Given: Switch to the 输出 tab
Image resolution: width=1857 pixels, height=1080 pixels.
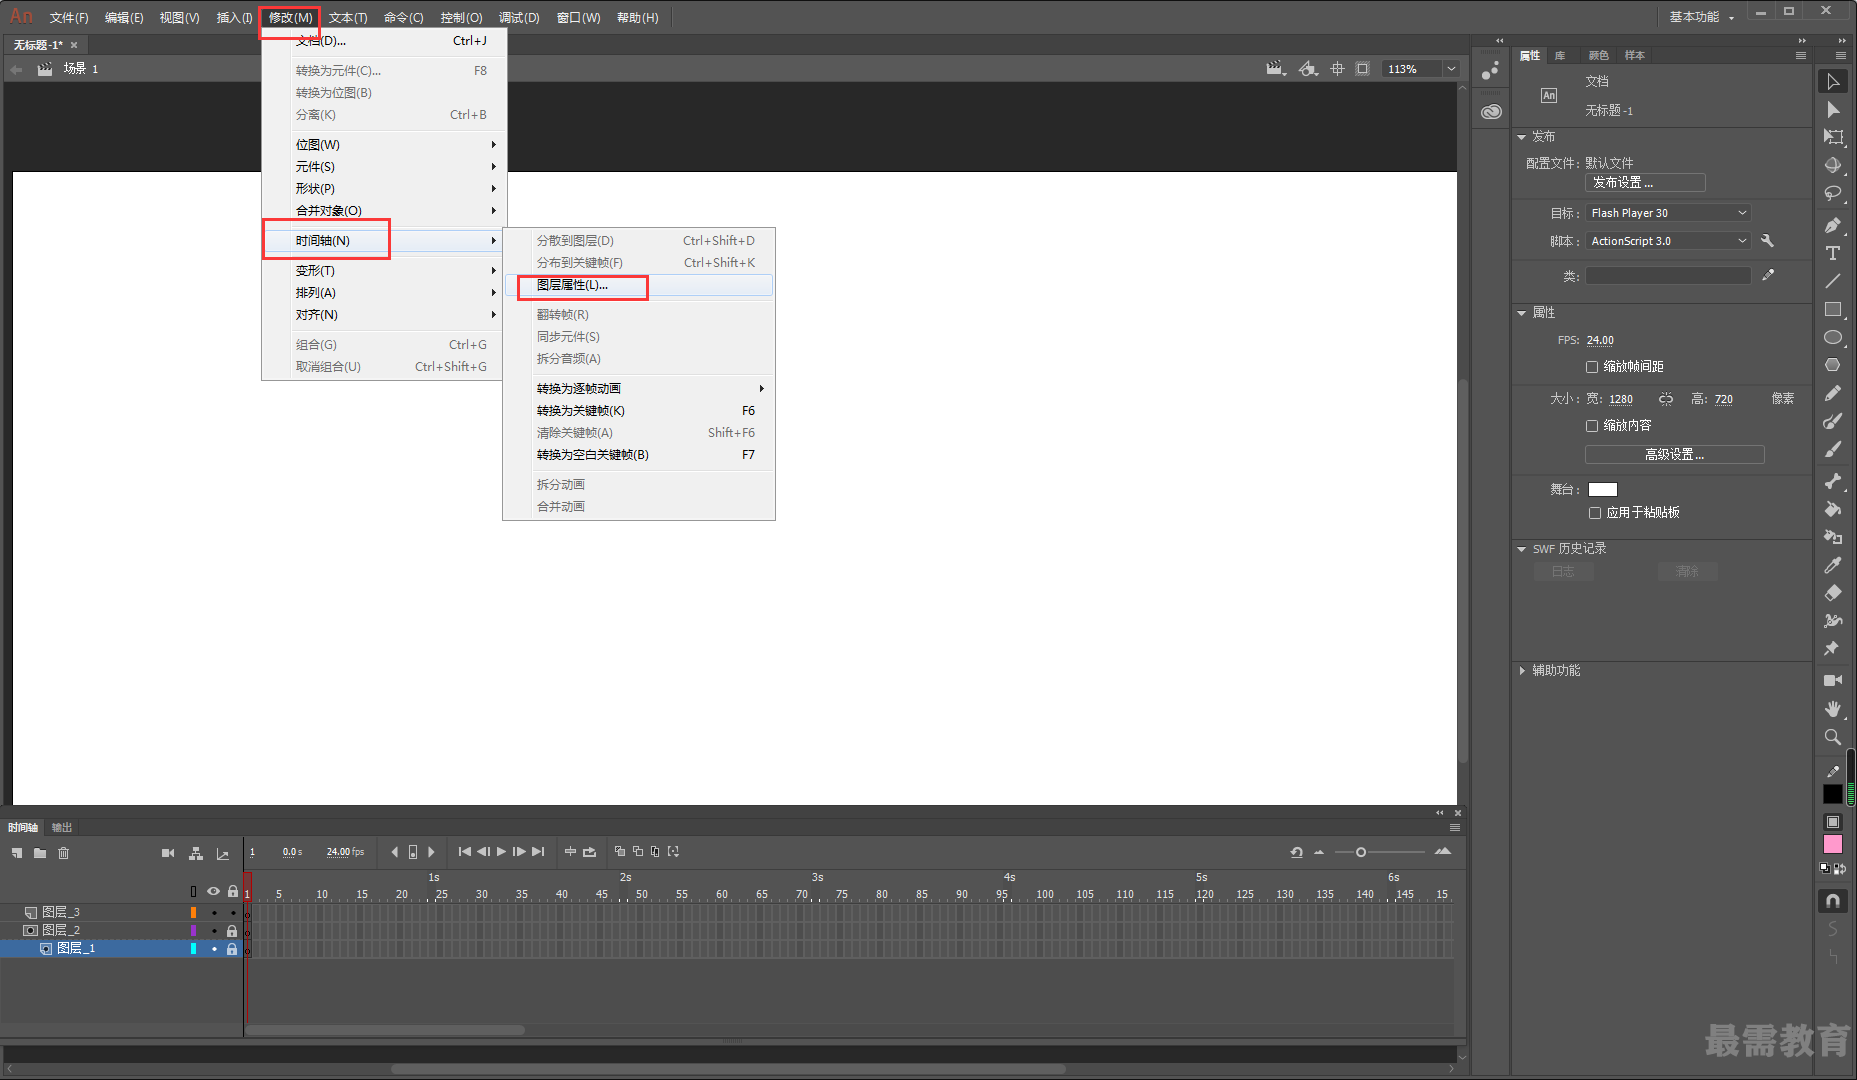Looking at the screenshot, I should [62, 828].
